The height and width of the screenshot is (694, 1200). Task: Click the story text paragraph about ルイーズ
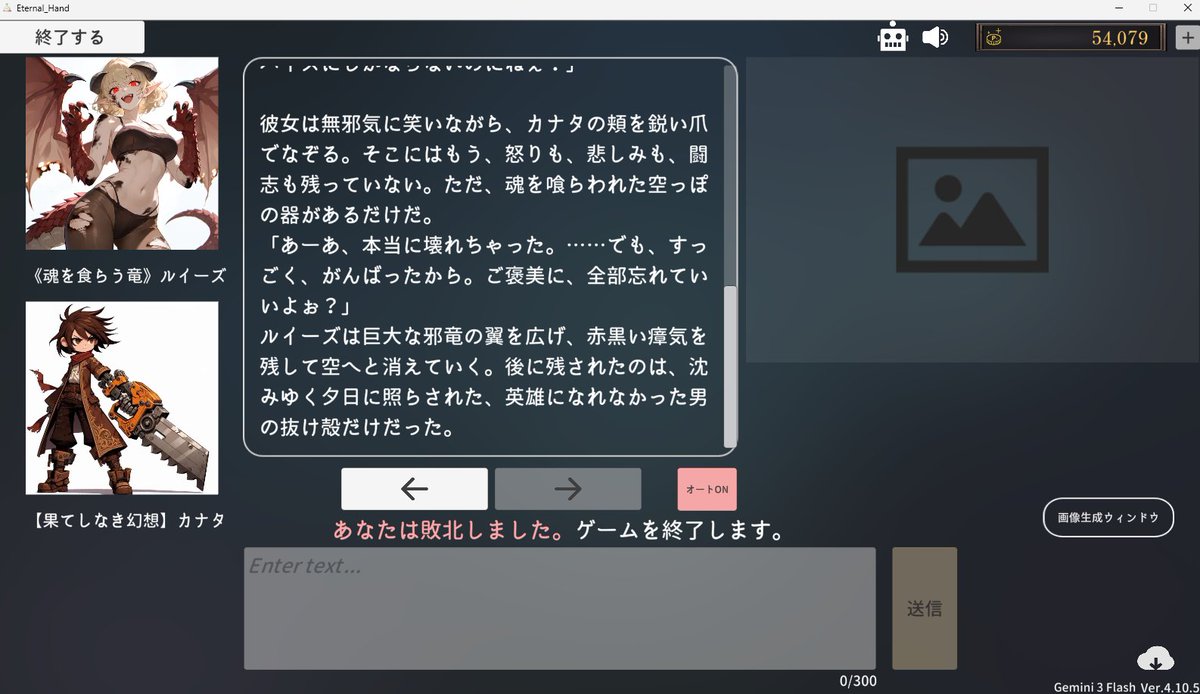[x=484, y=381]
